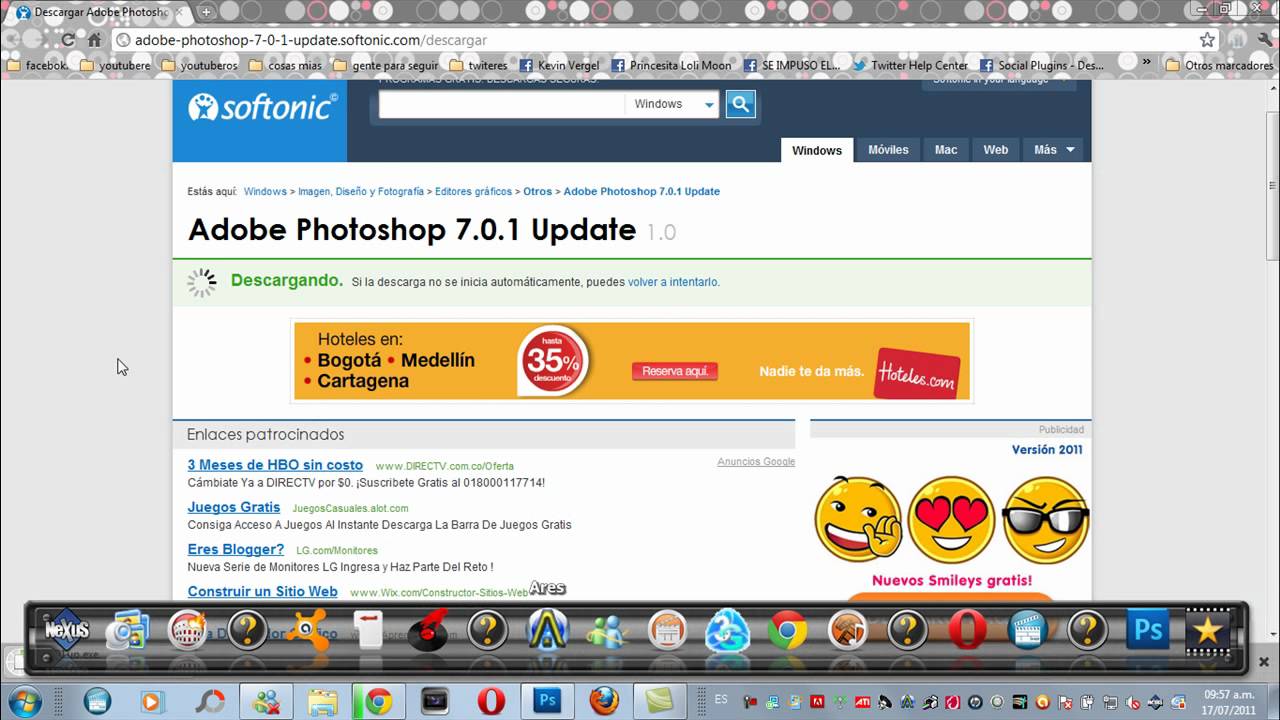Click the Anuncios Google link
Viewport: 1280px width, 720px height.
[x=756, y=462]
